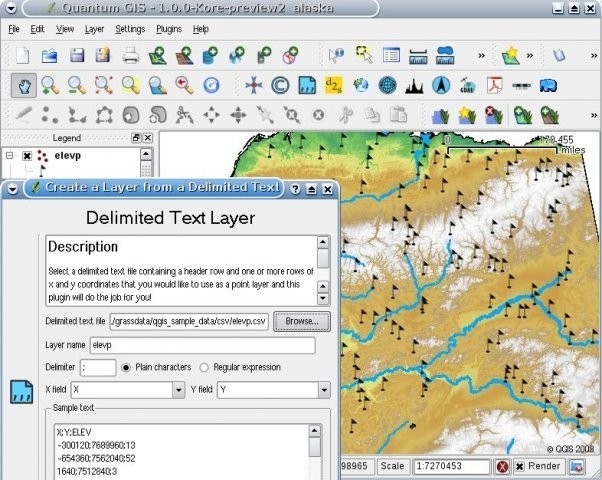The height and width of the screenshot is (480, 602).
Task: Open the Print Composer printer icon
Action: (x=131, y=56)
